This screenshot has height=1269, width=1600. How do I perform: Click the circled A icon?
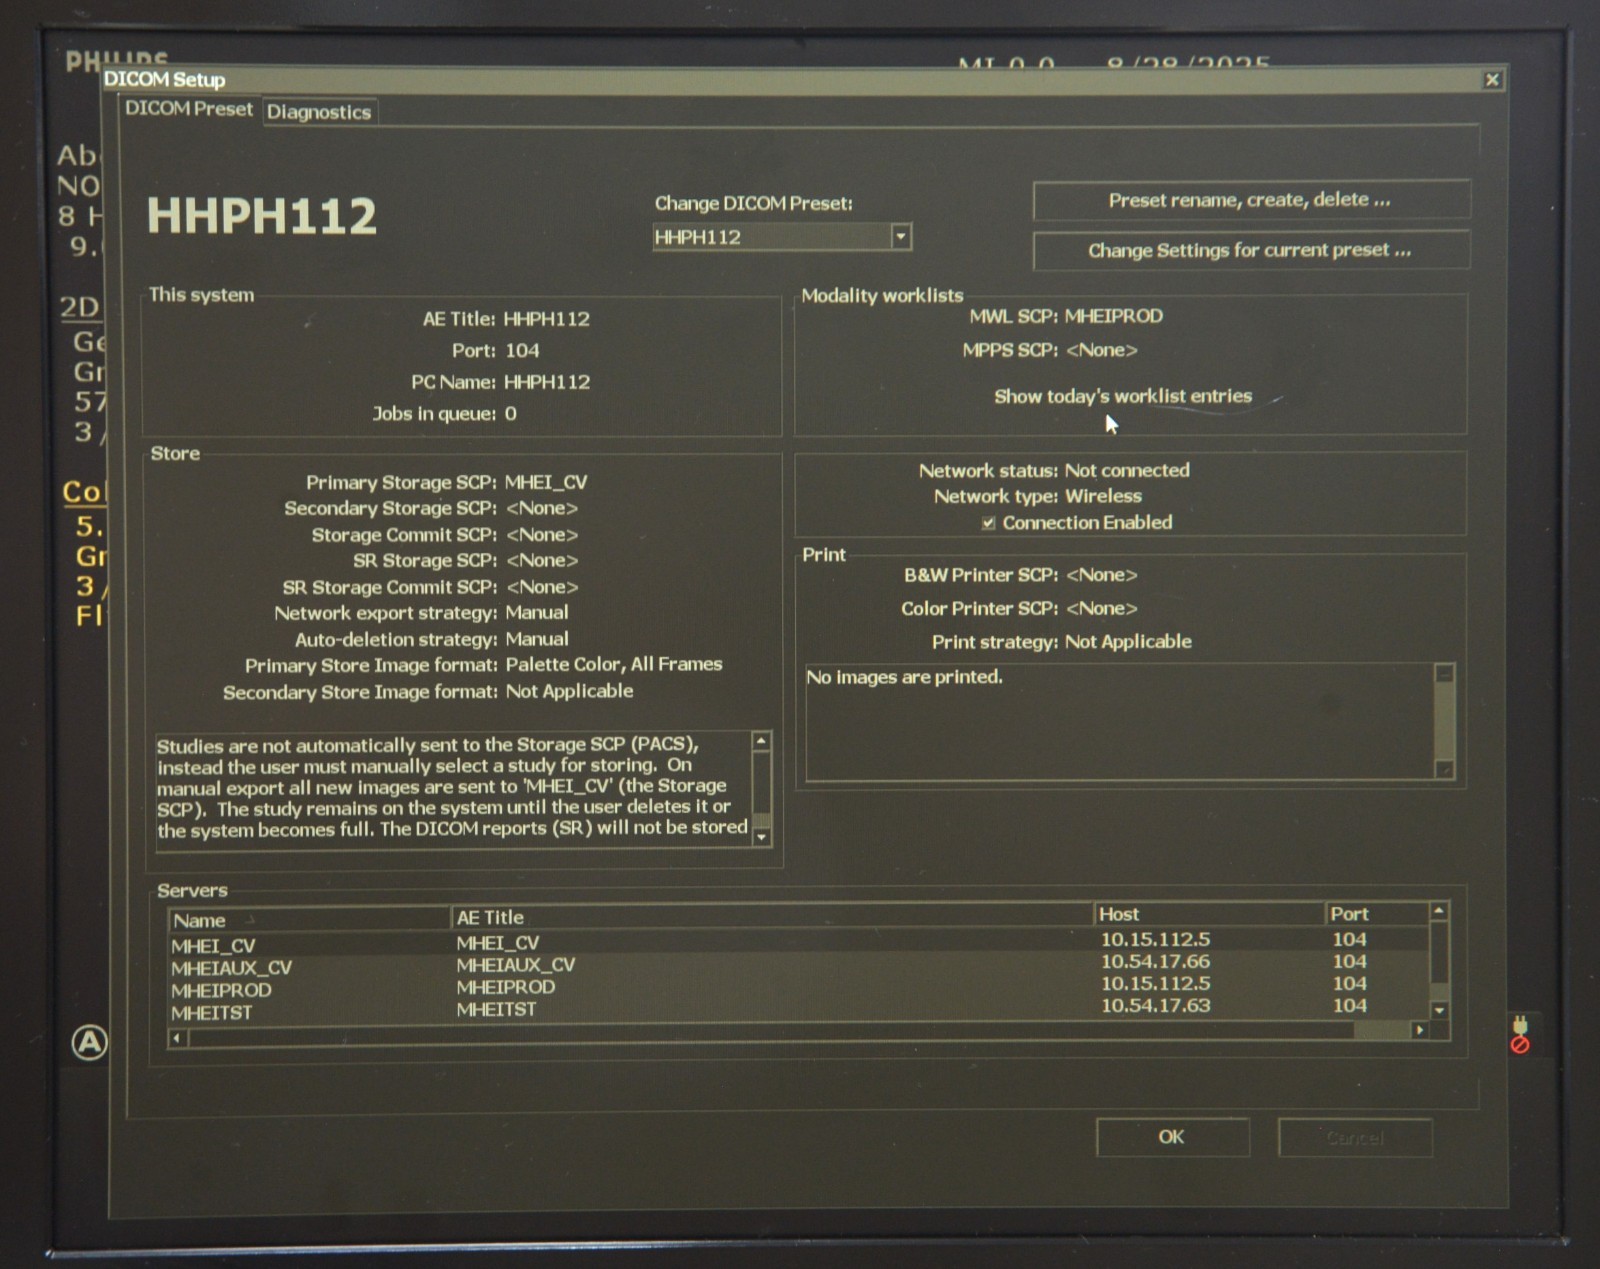(x=90, y=1043)
